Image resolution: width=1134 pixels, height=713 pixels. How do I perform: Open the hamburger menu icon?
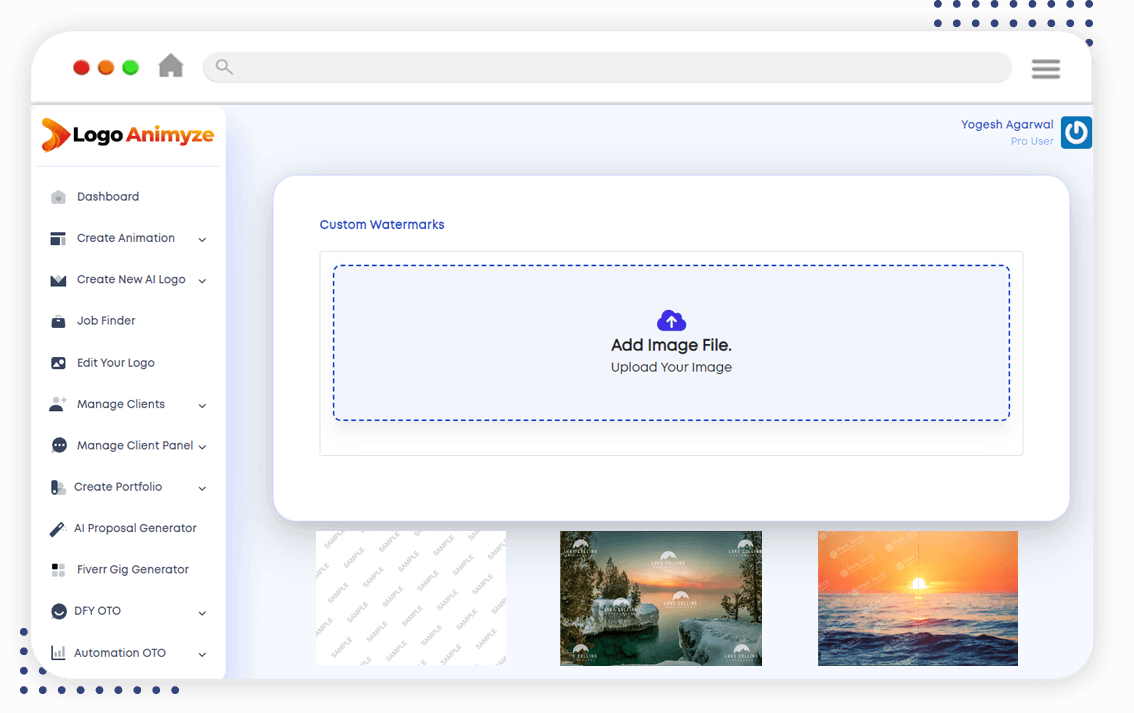(1045, 69)
